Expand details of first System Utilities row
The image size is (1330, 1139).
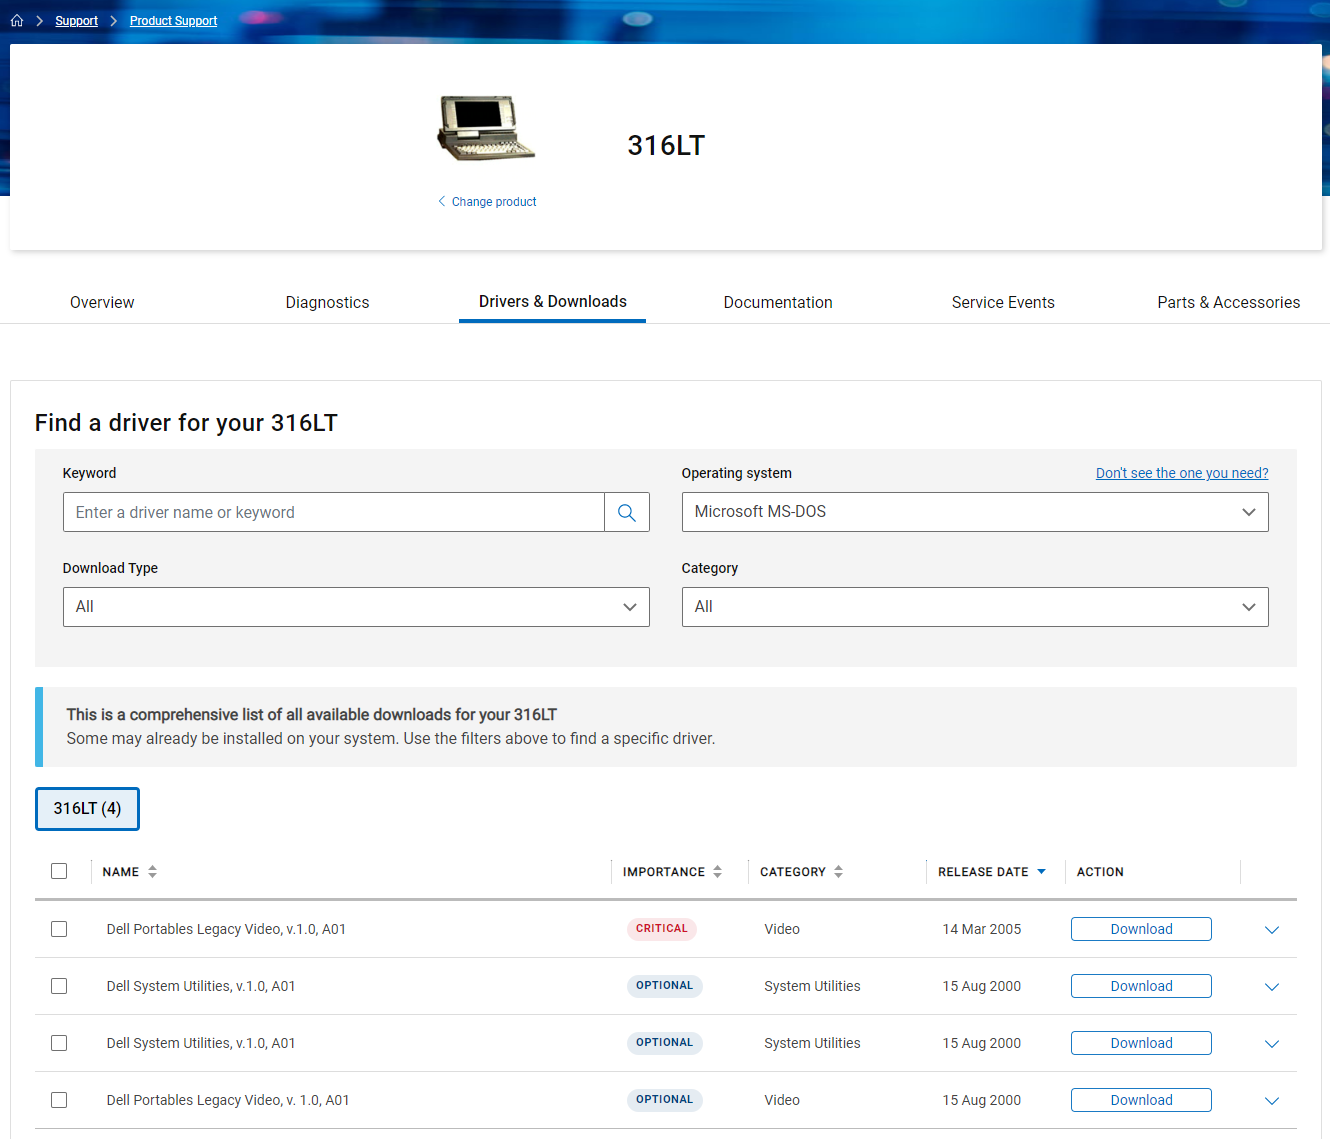[x=1271, y=987]
